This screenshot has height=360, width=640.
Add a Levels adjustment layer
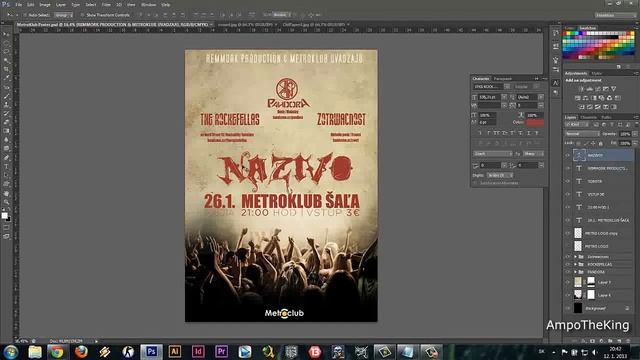coord(590,89)
